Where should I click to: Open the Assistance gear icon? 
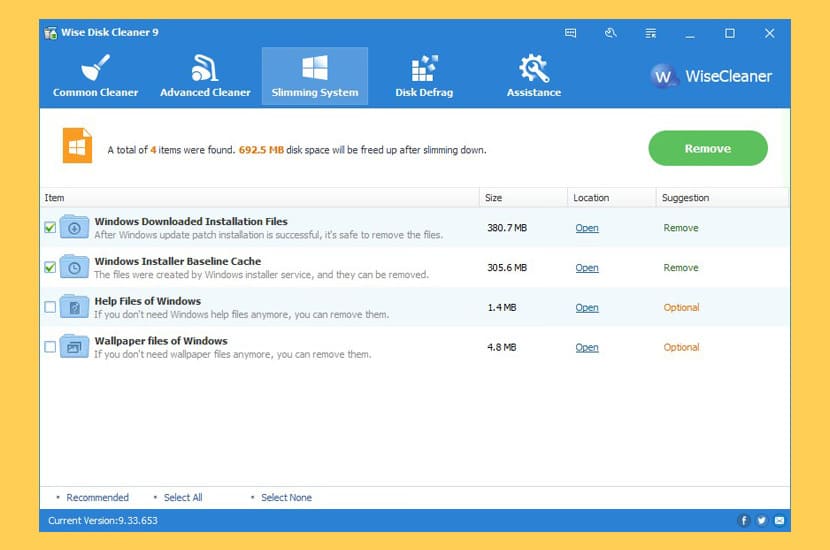(x=534, y=68)
